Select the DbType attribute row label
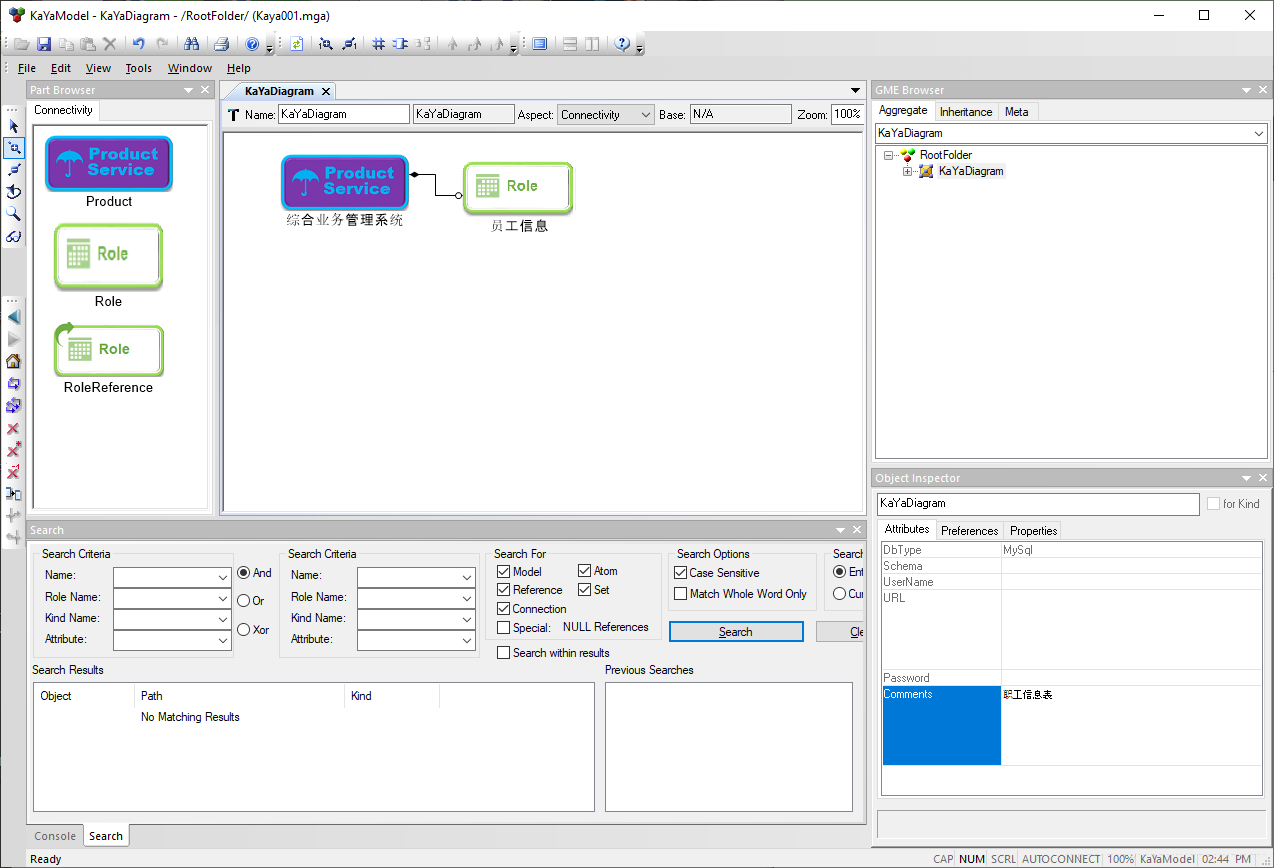This screenshot has height=868, width=1274. (x=941, y=550)
